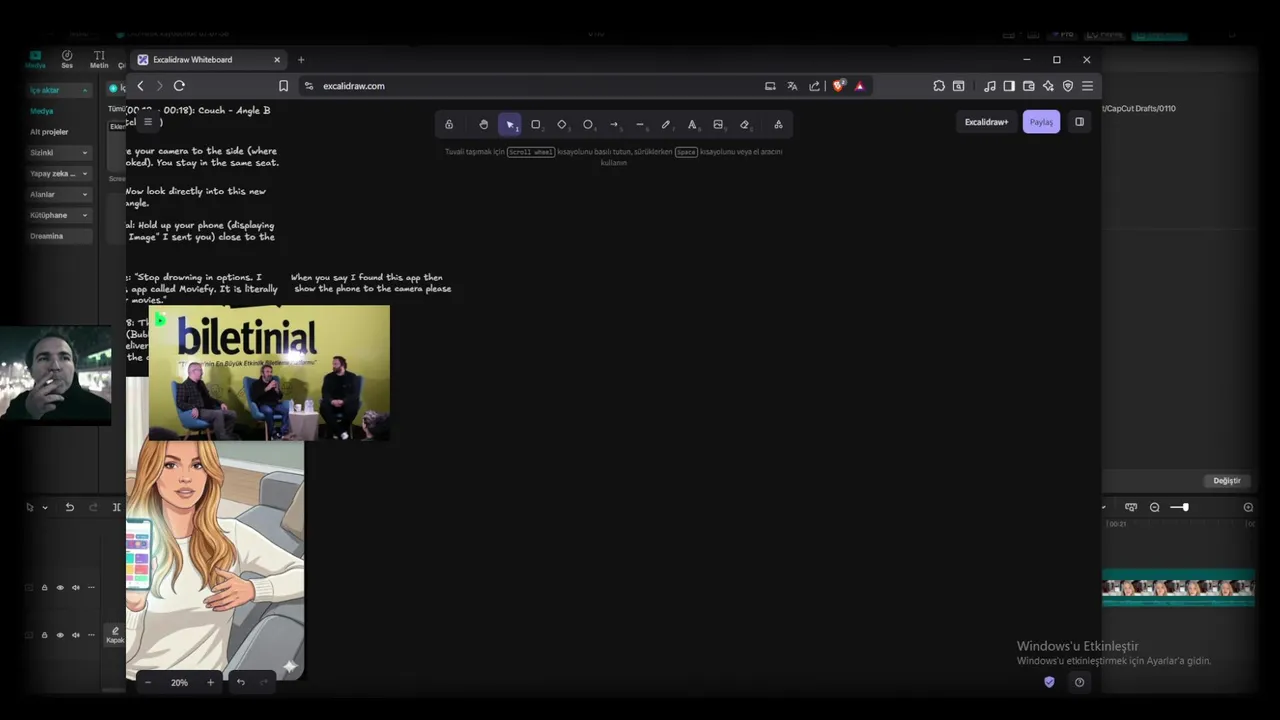Go forward in the browser
The width and height of the screenshot is (1280, 720).
pos(159,86)
